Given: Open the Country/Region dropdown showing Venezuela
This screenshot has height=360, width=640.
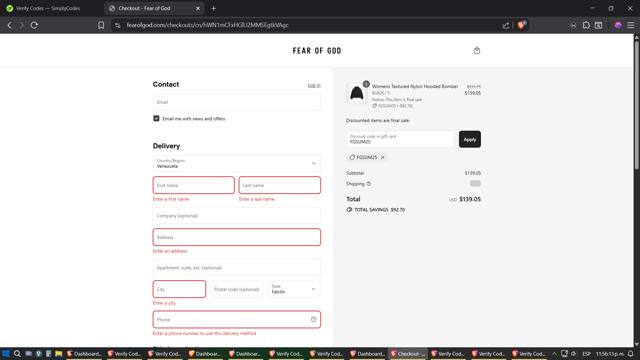Looking at the screenshot, I should click(x=237, y=163).
